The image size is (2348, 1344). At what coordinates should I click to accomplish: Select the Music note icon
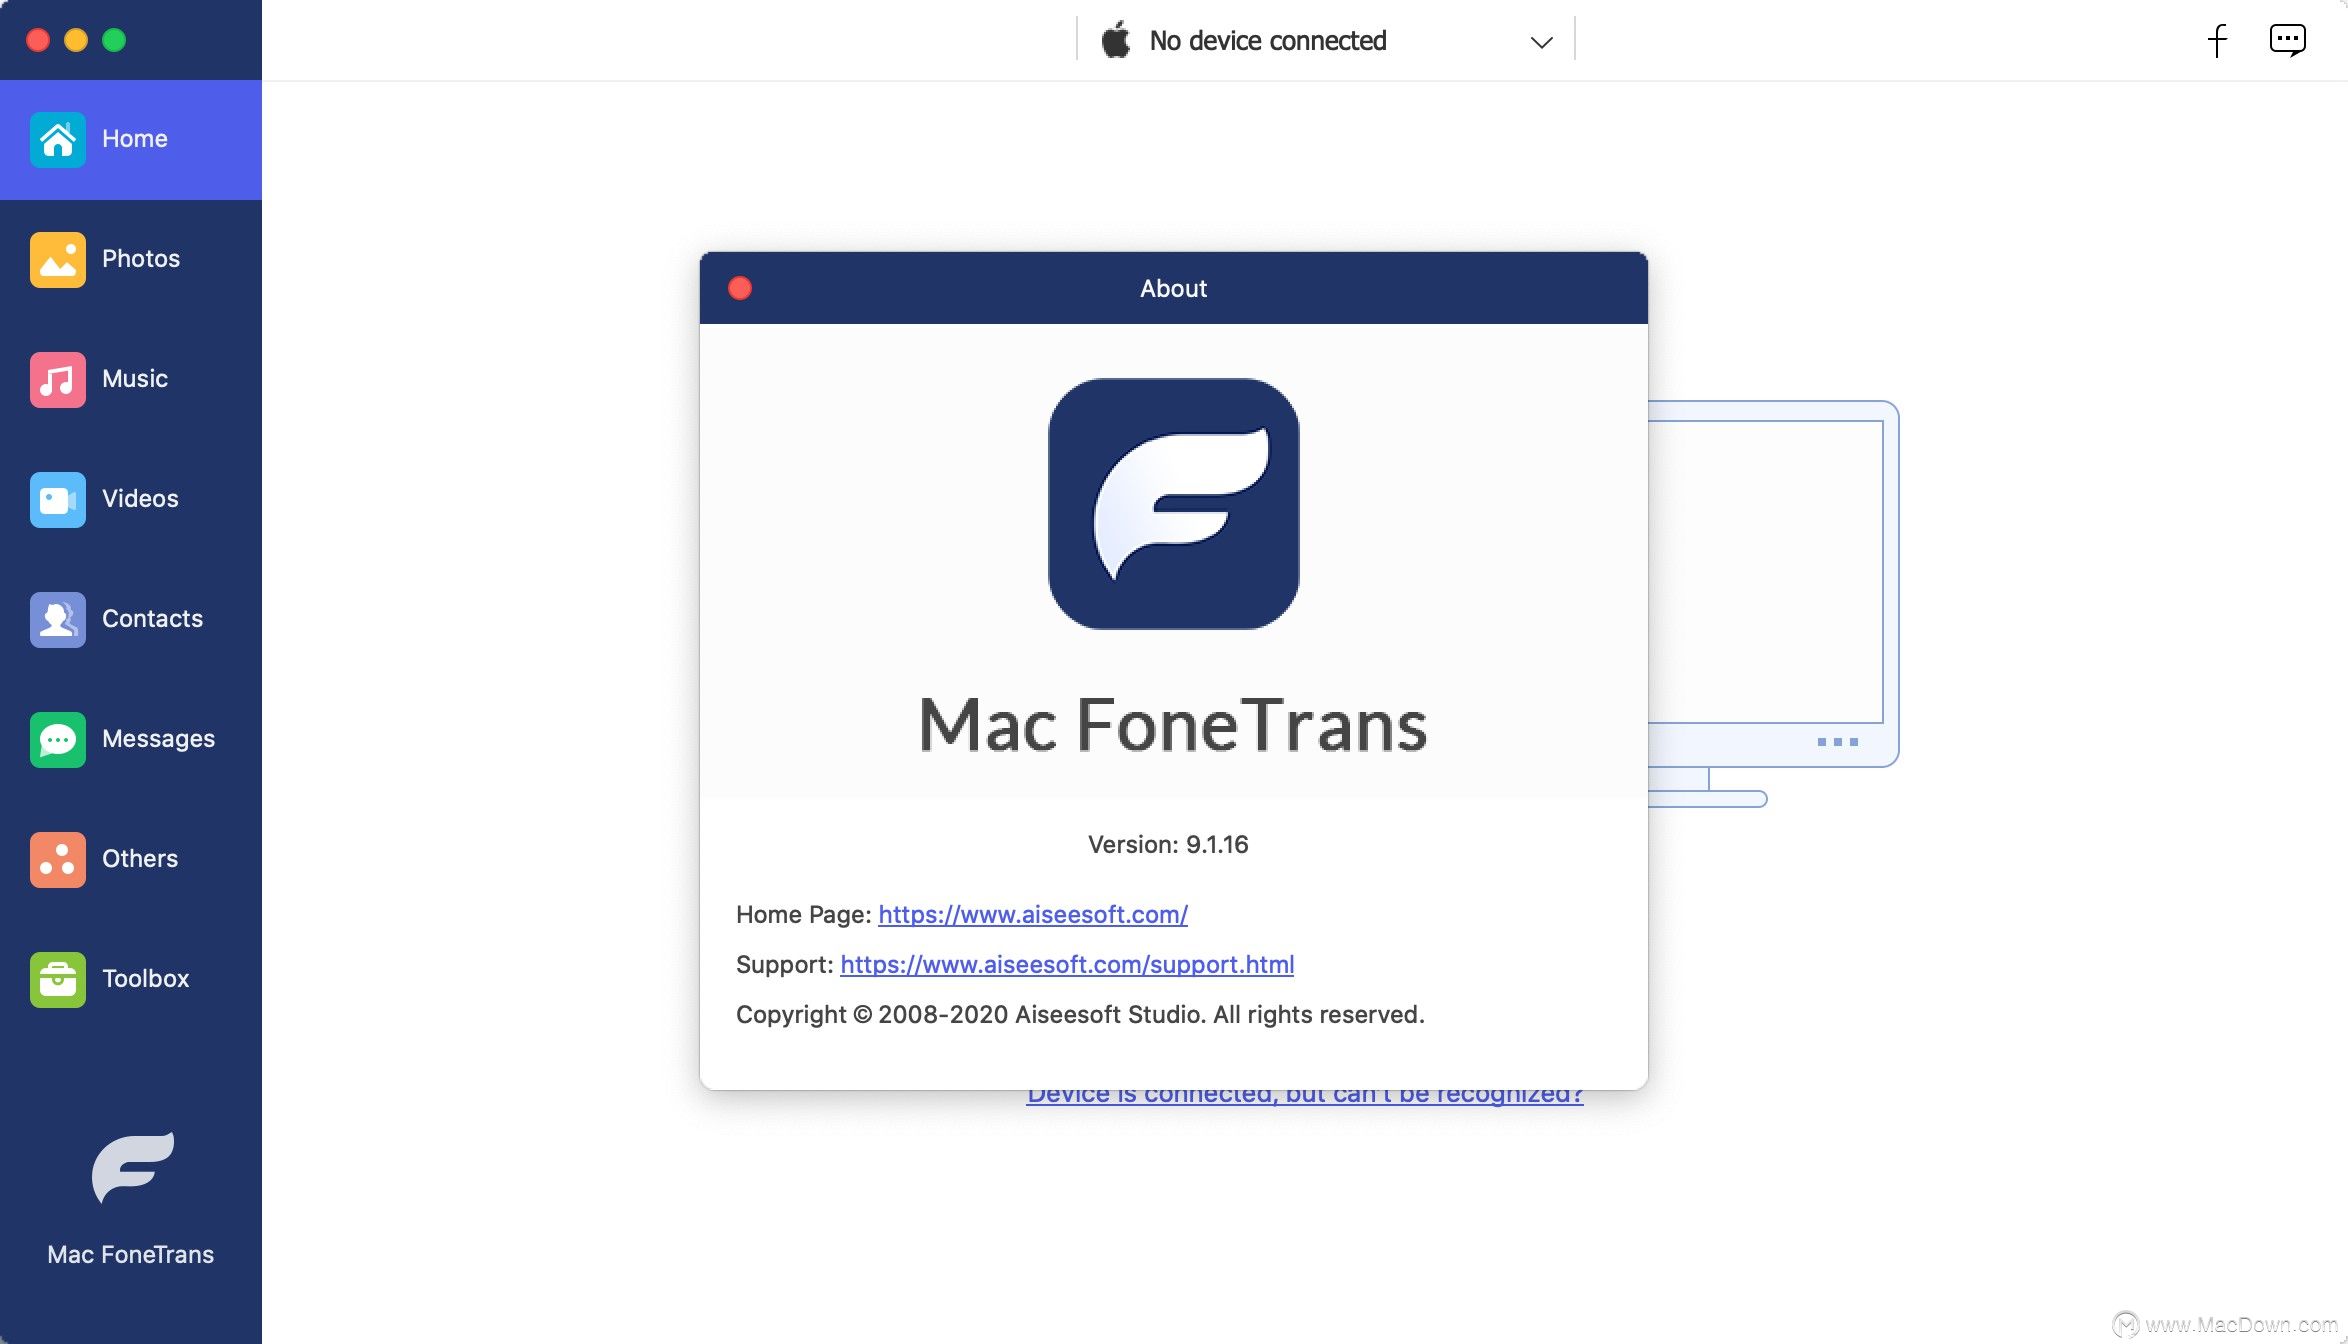click(x=58, y=380)
